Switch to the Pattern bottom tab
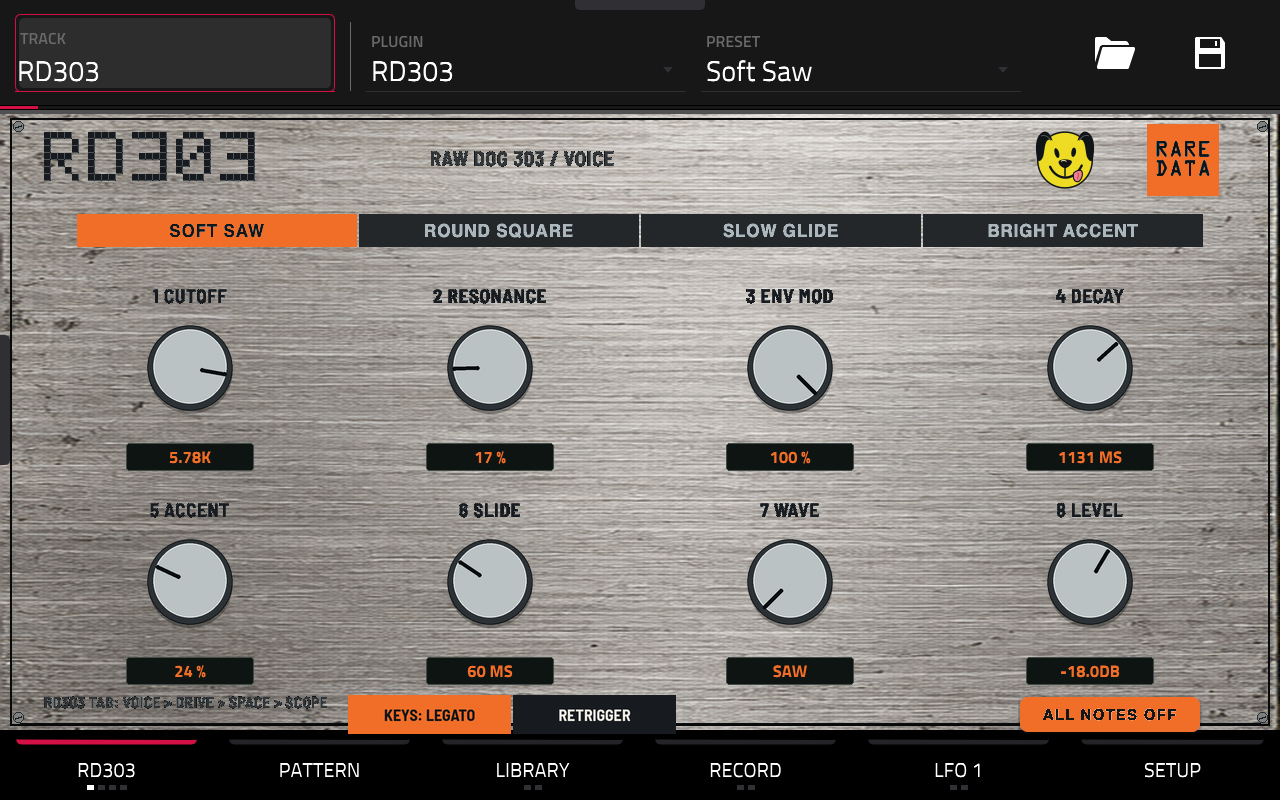Image resolution: width=1280 pixels, height=800 pixels. [319, 768]
